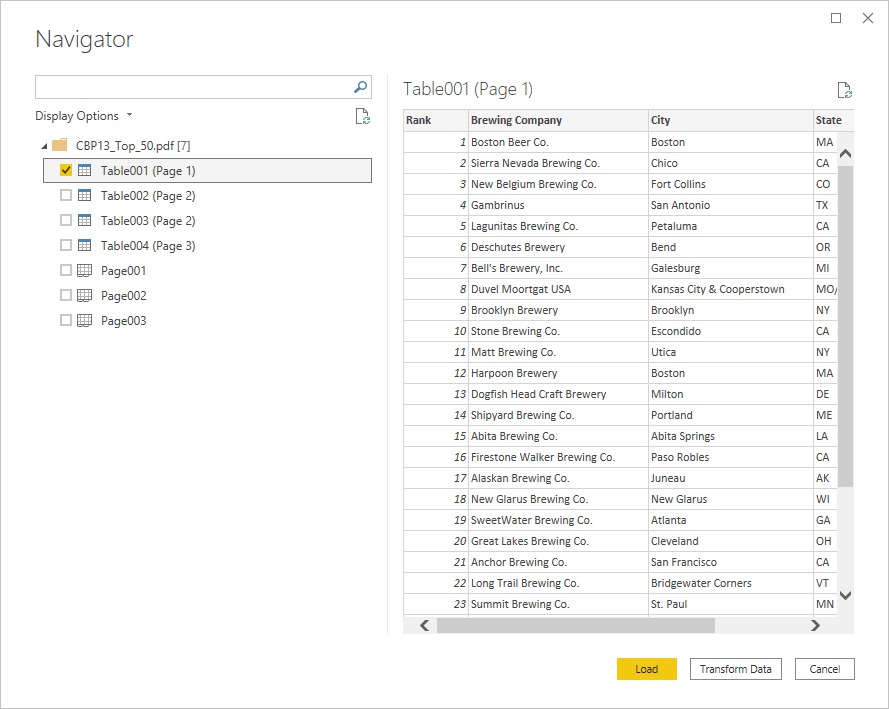Check the Table004 (Page 3) checkbox
Screen dimensions: 889x709
(66, 245)
